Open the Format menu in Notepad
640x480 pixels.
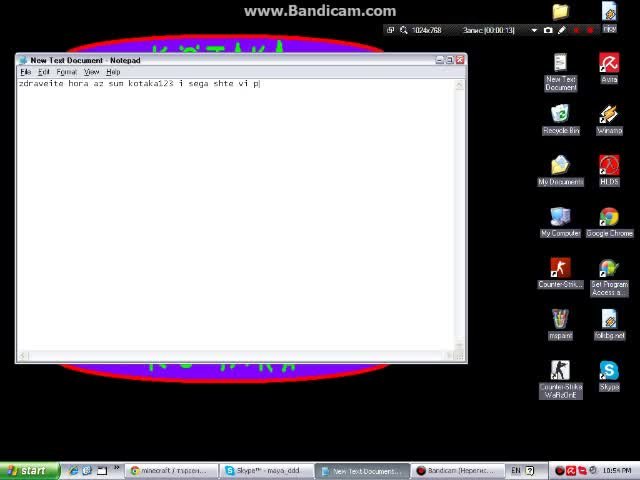coord(66,72)
